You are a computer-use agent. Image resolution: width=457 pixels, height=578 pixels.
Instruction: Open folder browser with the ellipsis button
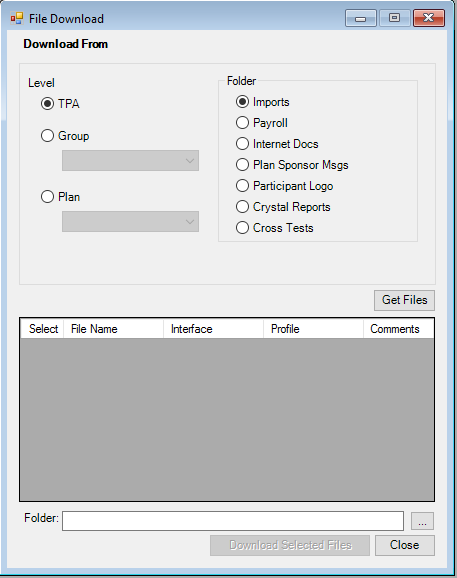pos(422,521)
